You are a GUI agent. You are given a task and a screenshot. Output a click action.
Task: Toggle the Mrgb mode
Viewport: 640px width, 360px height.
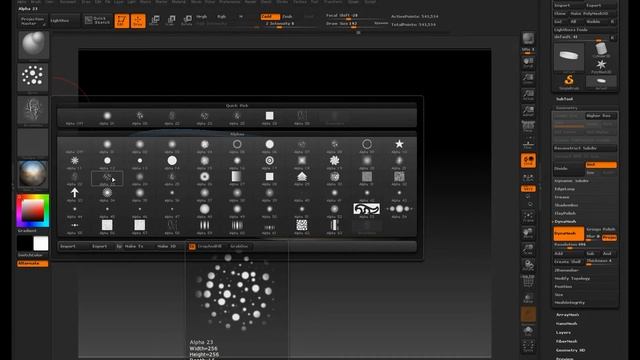202,17
